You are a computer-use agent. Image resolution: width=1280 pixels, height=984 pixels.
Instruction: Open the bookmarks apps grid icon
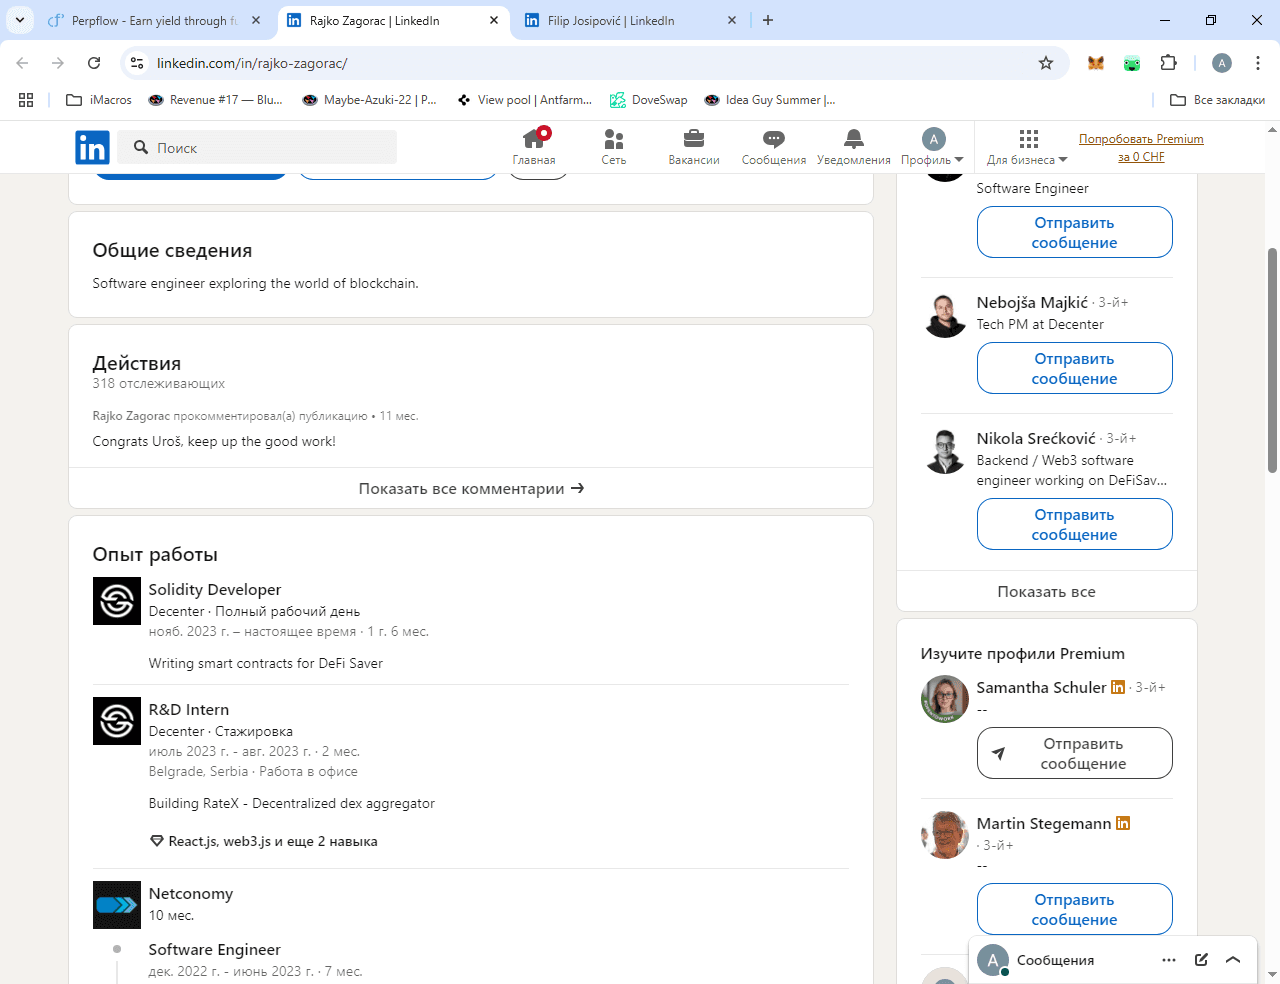(x=26, y=100)
